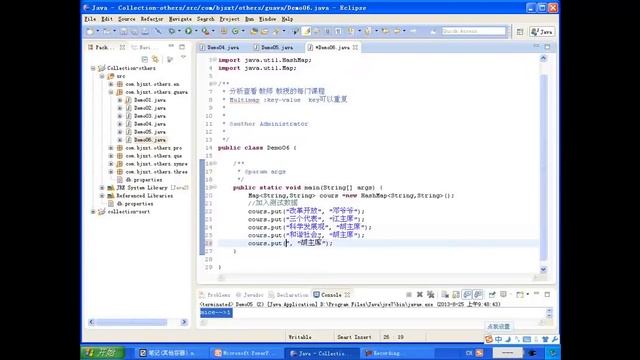Click the IME soft keyboard icon
The height and width of the screenshot is (360, 640).
pyautogui.click(x=527, y=339)
